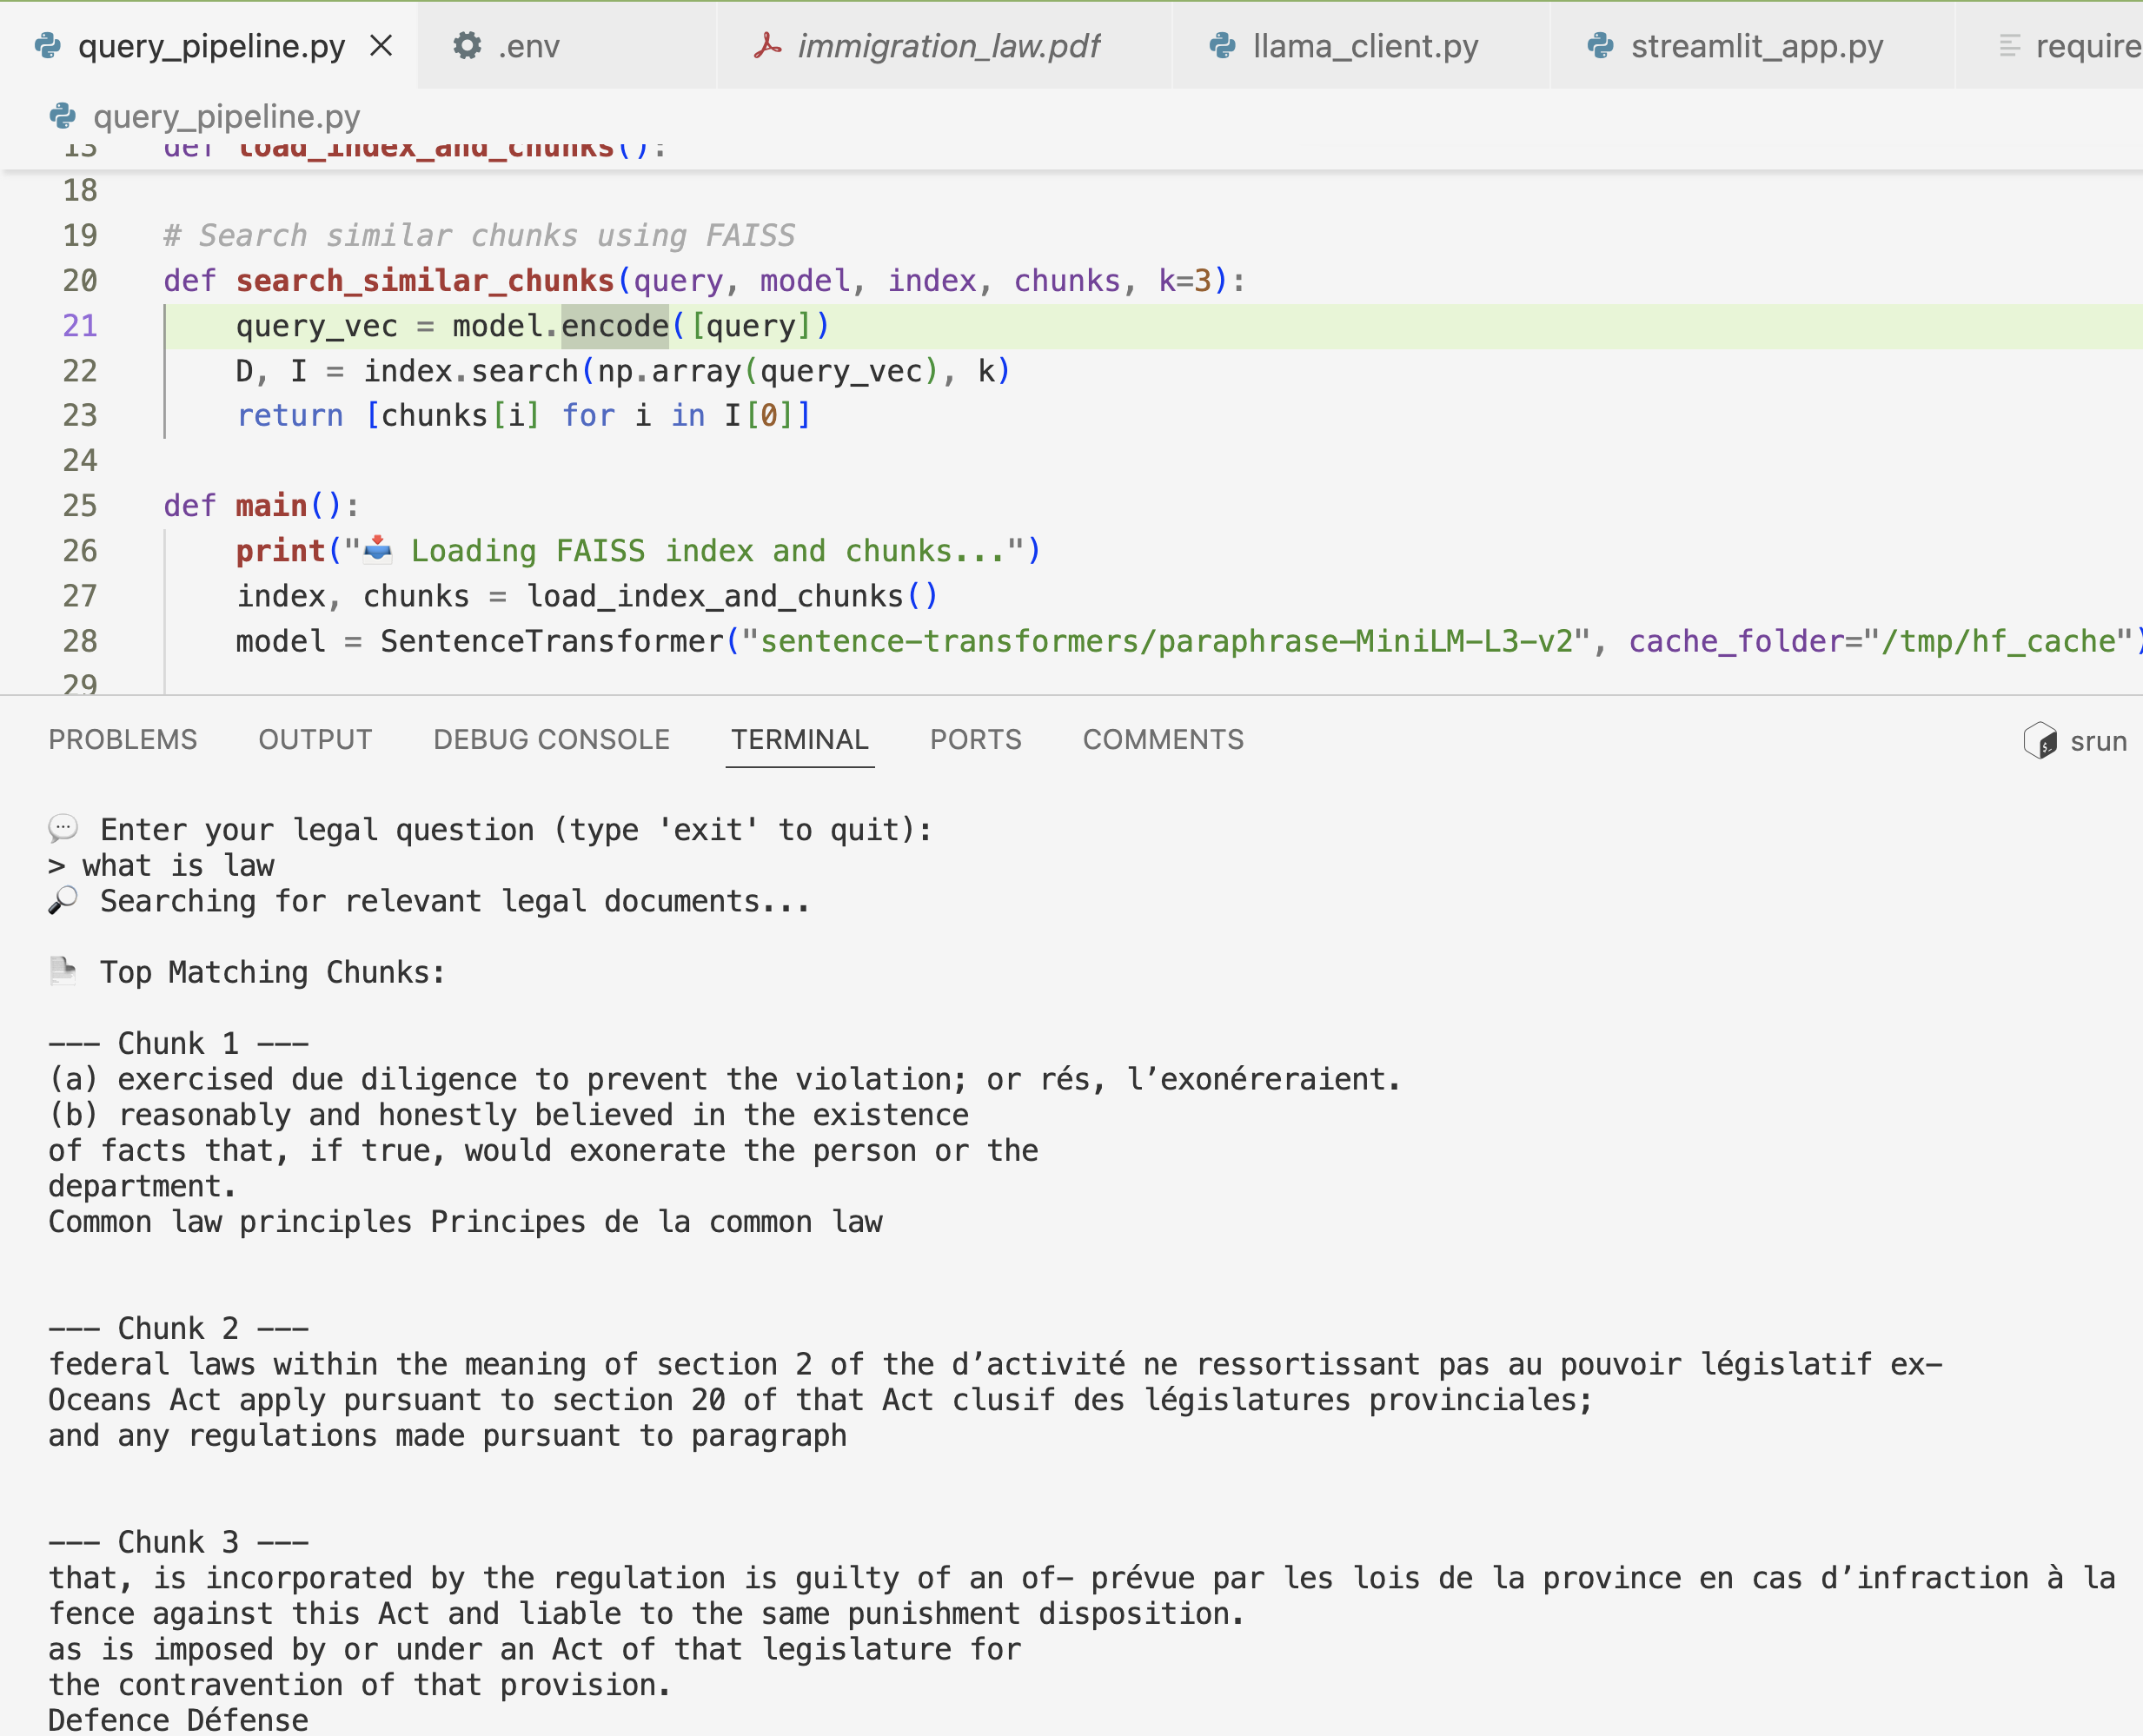Viewport: 2143px width, 1736px height.
Task: Click the srun terminal shell icon
Action: point(2040,741)
